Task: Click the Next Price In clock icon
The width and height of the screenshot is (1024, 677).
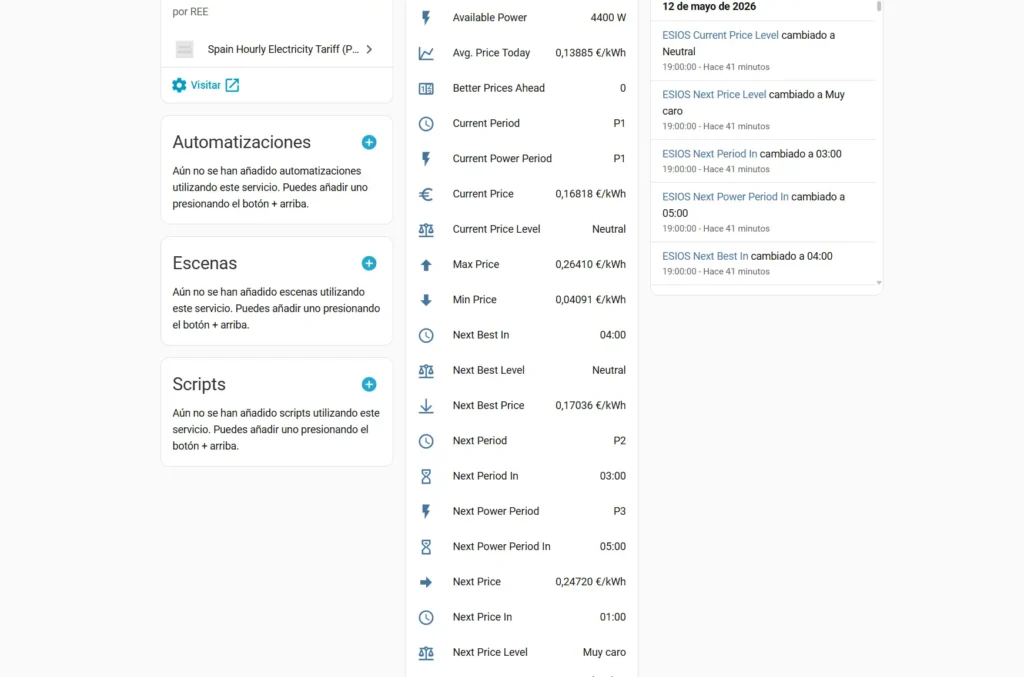Action: [x=426, y=617]
